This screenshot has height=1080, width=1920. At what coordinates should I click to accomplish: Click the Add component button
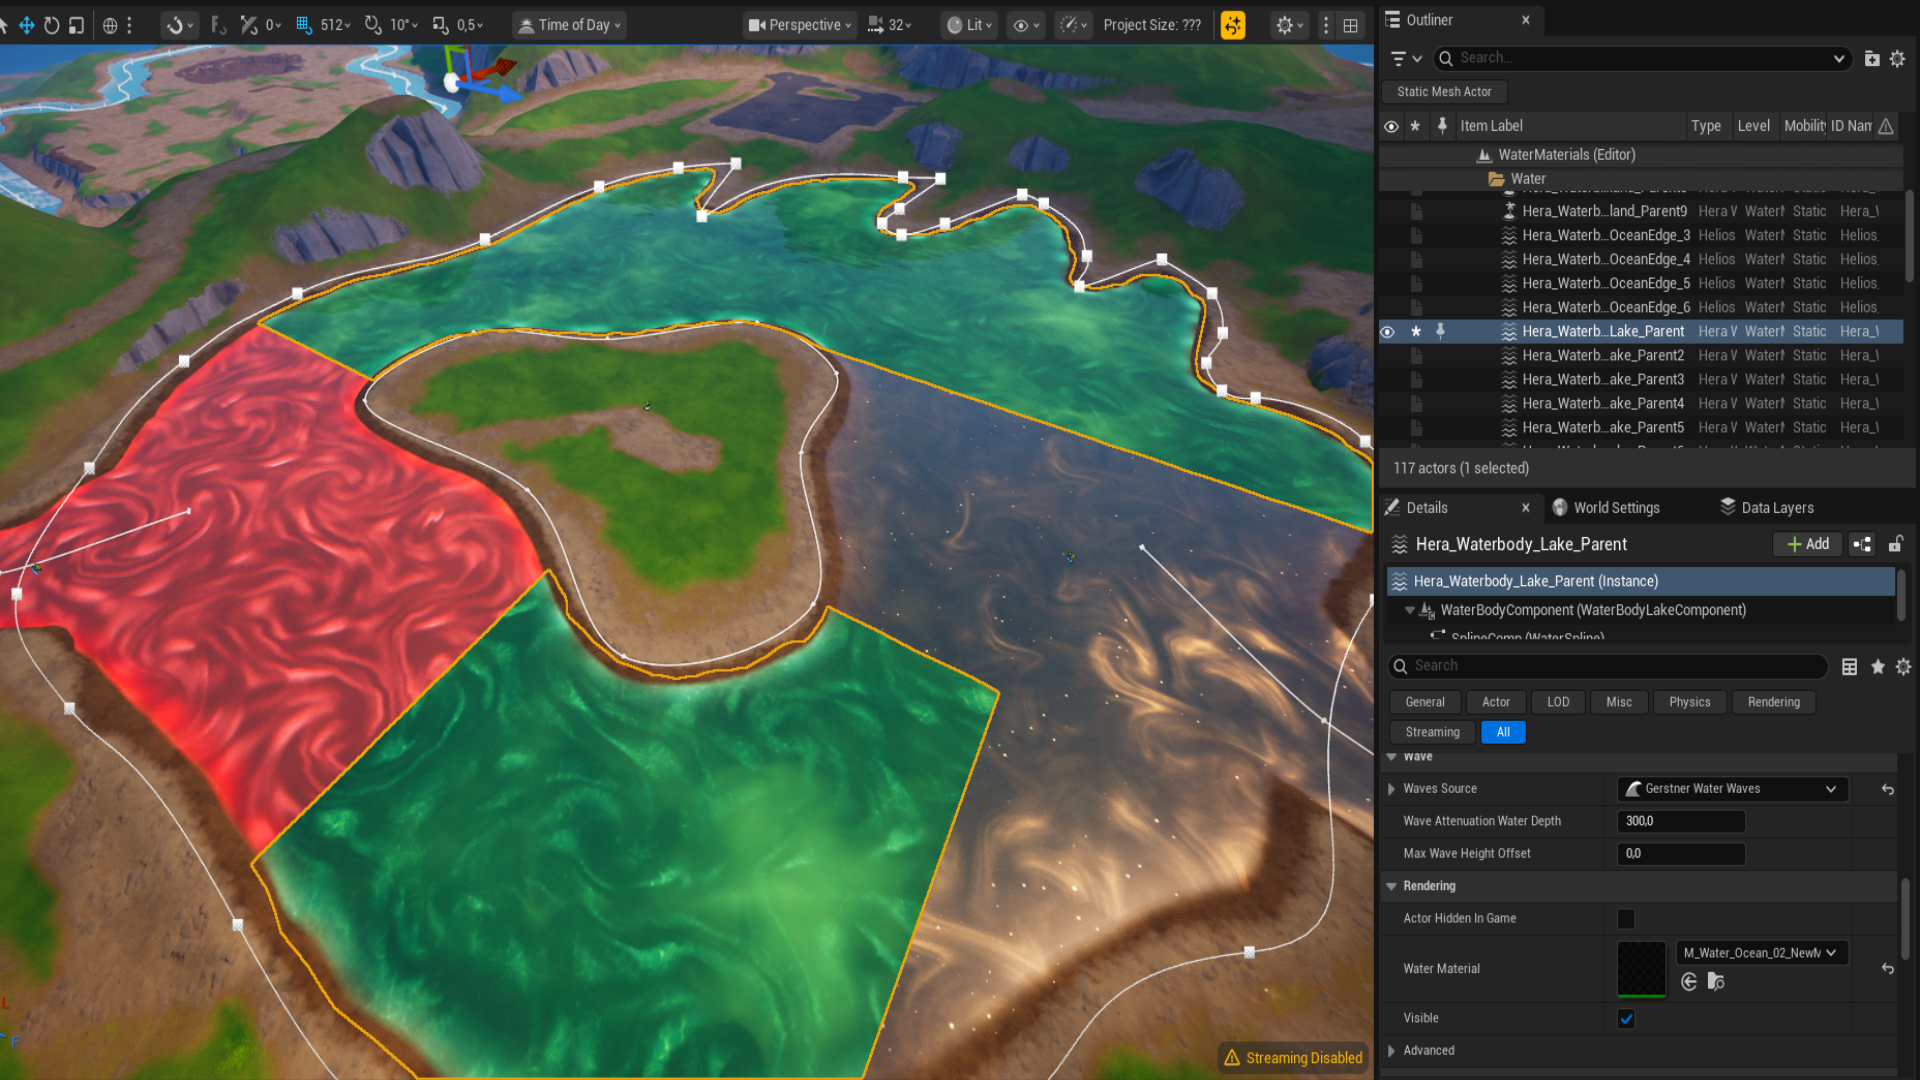(x=1807, y=544)
